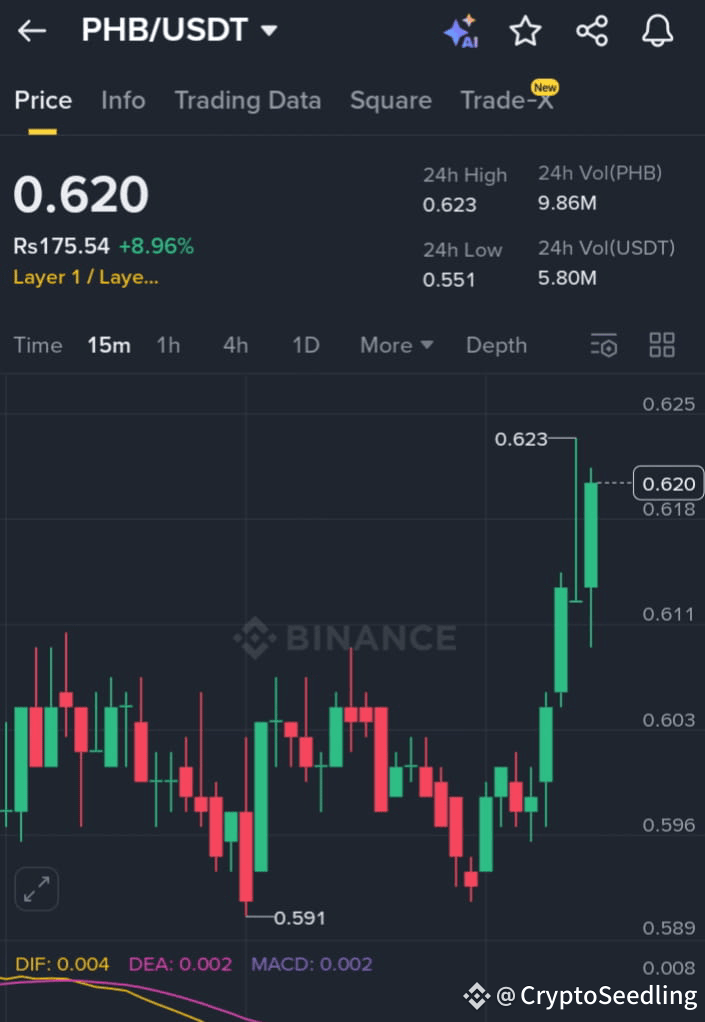Tap the 0.623 chart high marker
Screen dimensions: 705x1022
[x=521, y=439]
